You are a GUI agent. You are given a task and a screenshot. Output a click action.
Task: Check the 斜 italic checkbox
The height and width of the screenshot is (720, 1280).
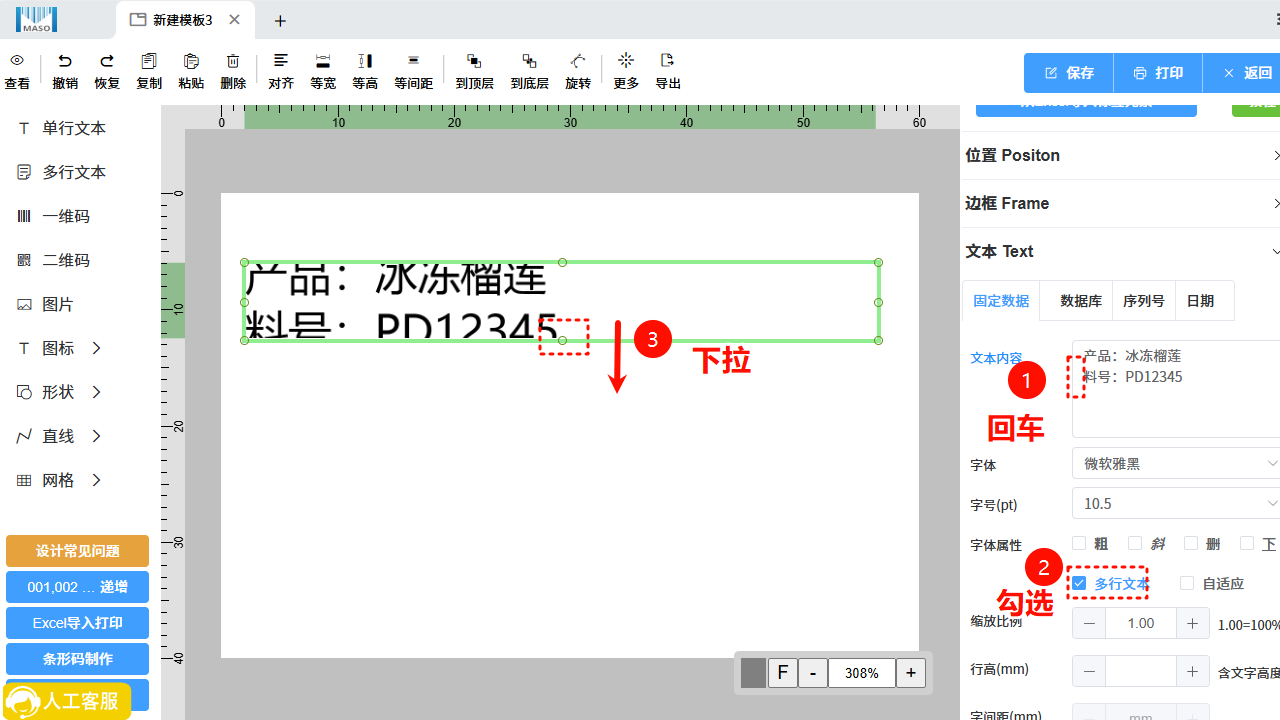(1135, 544)
